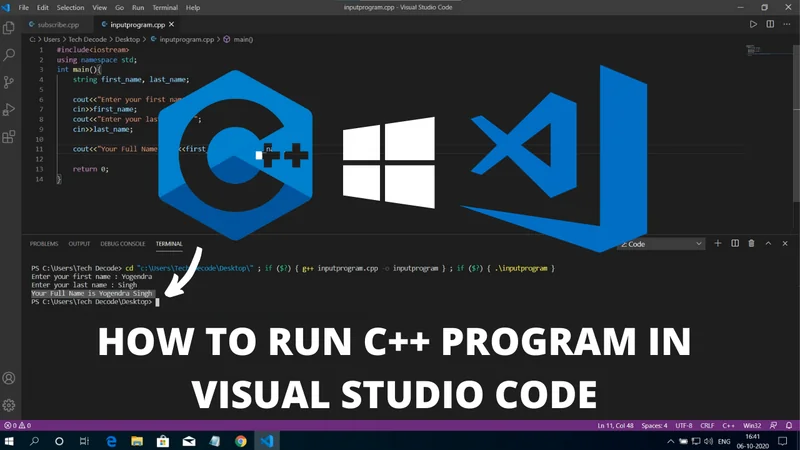Switch to the Problems panel tab
The height and width of the screenshot is (450, 800).
coord(44,244)
